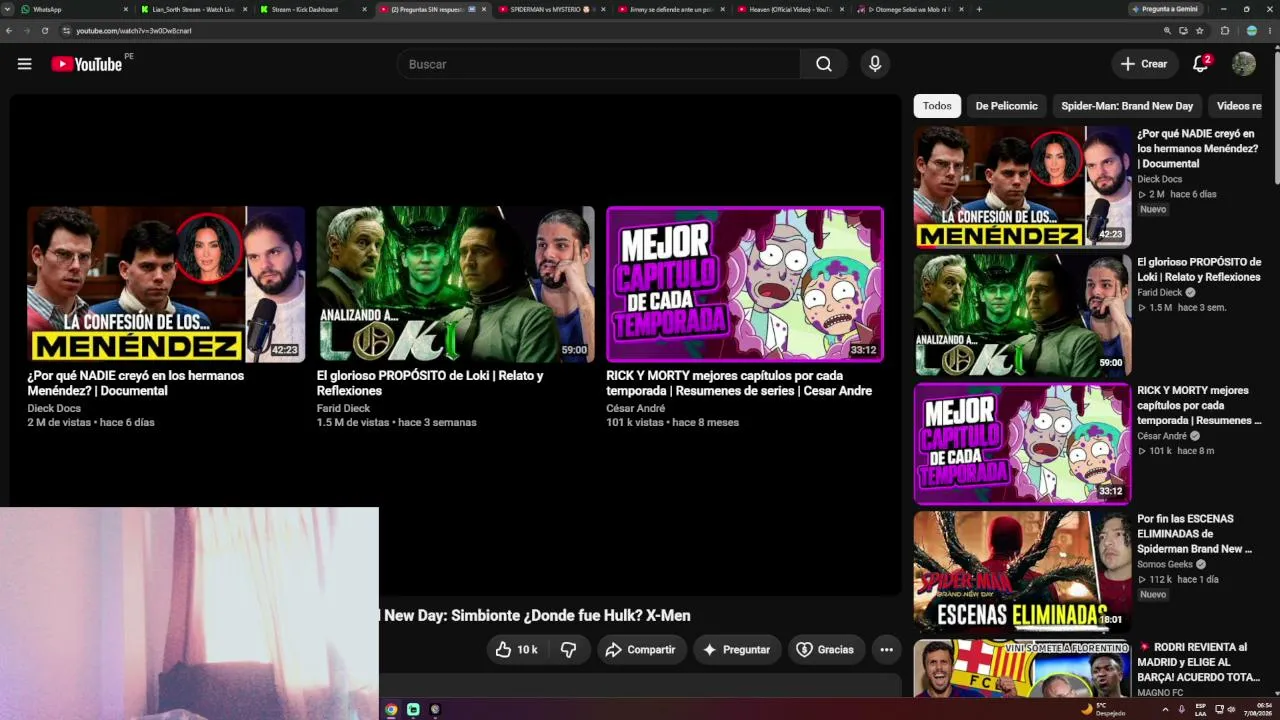Open the OBS icon on taskbar
The image size is (1280, 720).
coord(435,709)
